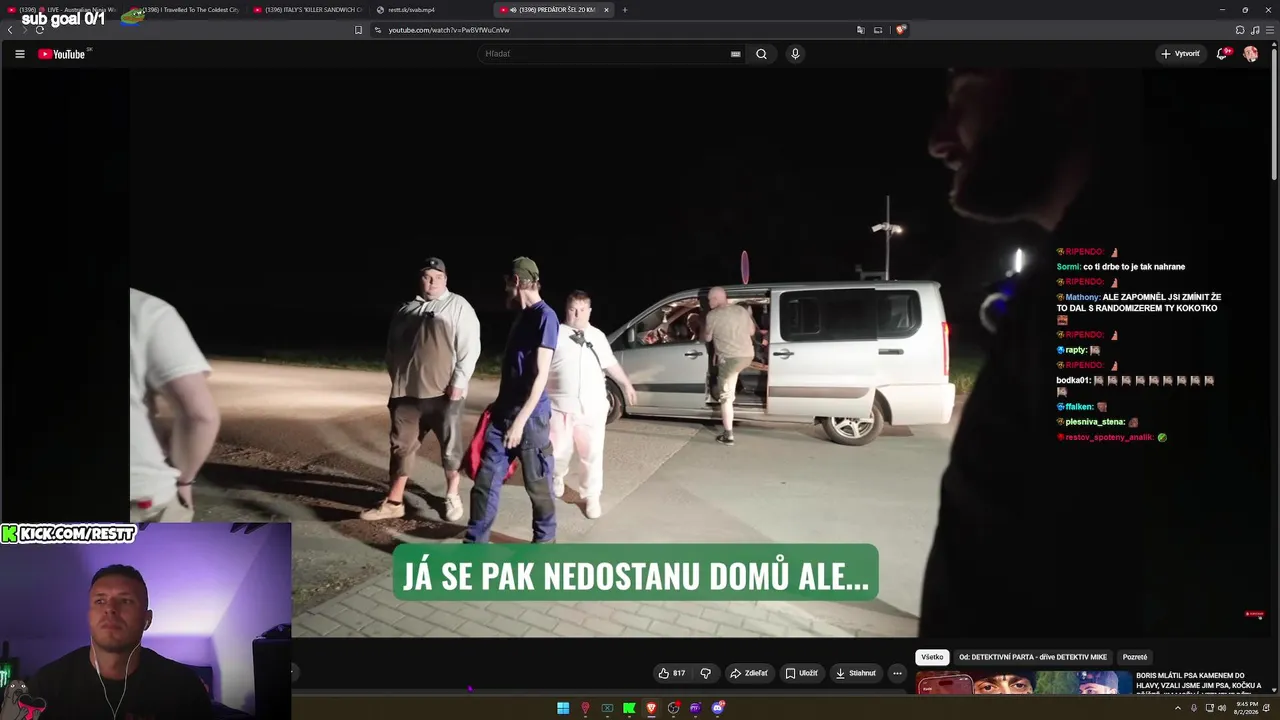Select the Všetko filter chip
Image resolution: width=1280 pixels, height=720 pixels.
(932, 657)
